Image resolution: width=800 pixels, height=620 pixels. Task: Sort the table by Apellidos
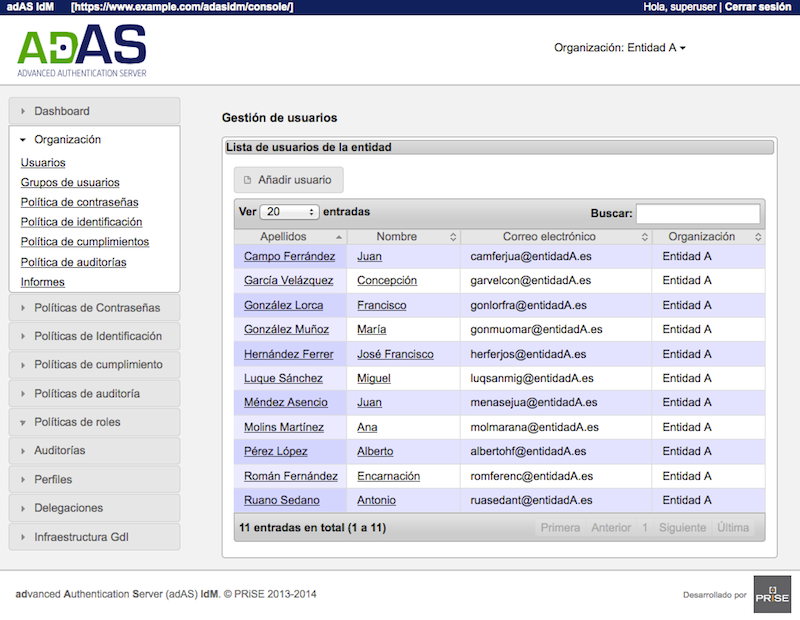(x=290, y=237)
